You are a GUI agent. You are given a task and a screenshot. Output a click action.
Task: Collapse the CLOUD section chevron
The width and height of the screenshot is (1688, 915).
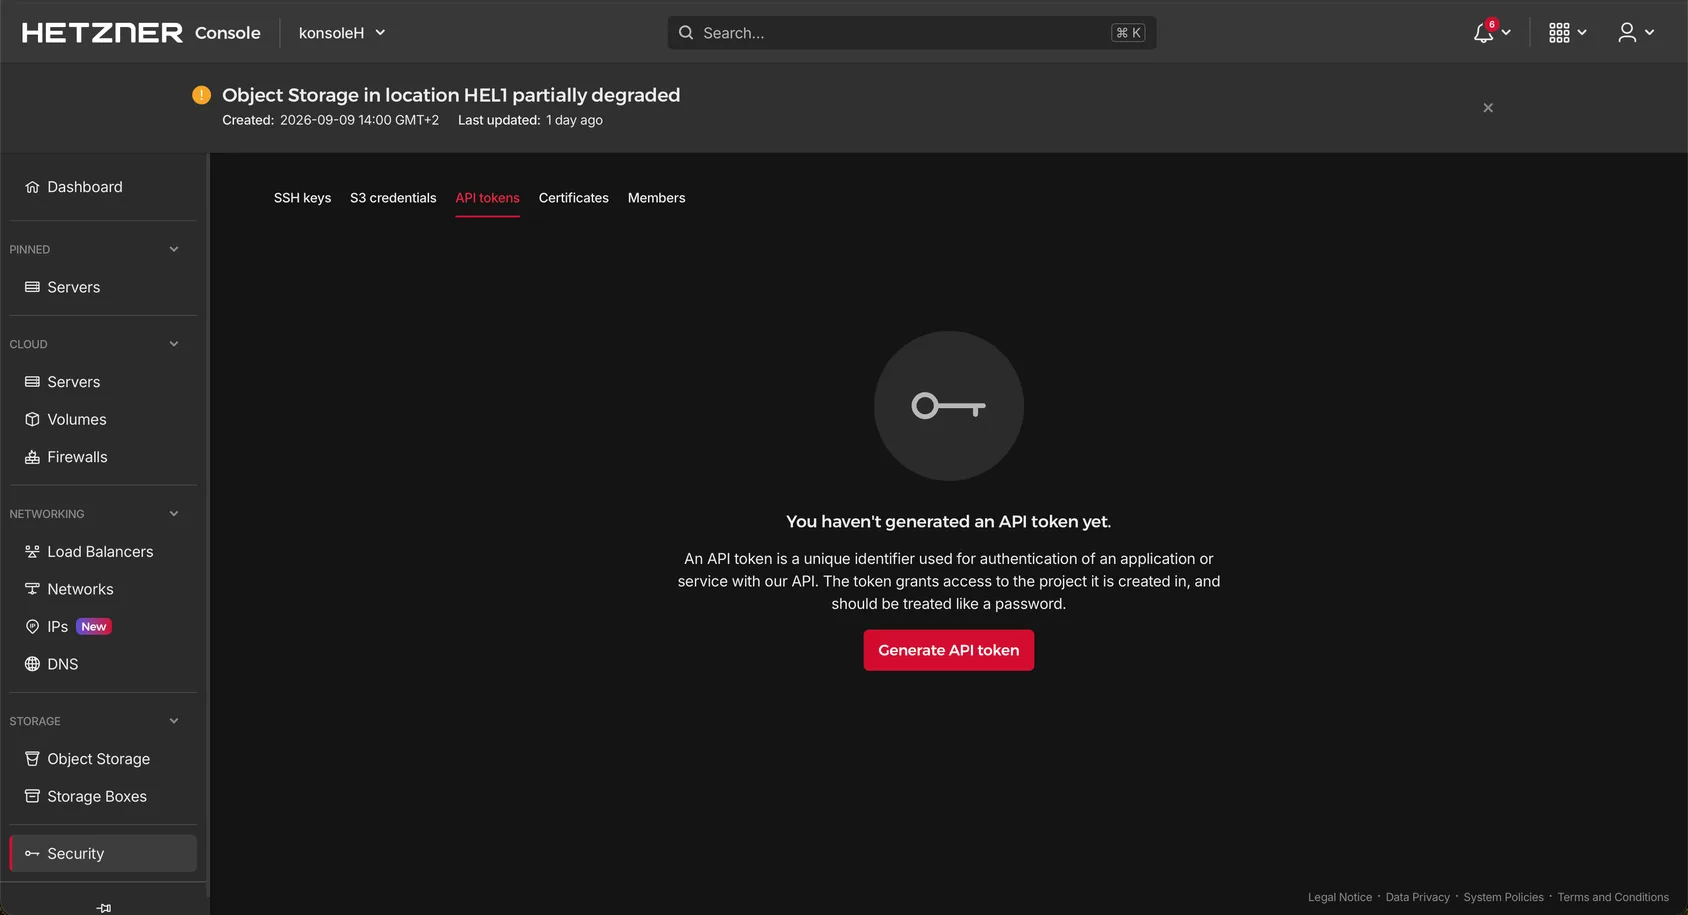[x=174, y=344]
